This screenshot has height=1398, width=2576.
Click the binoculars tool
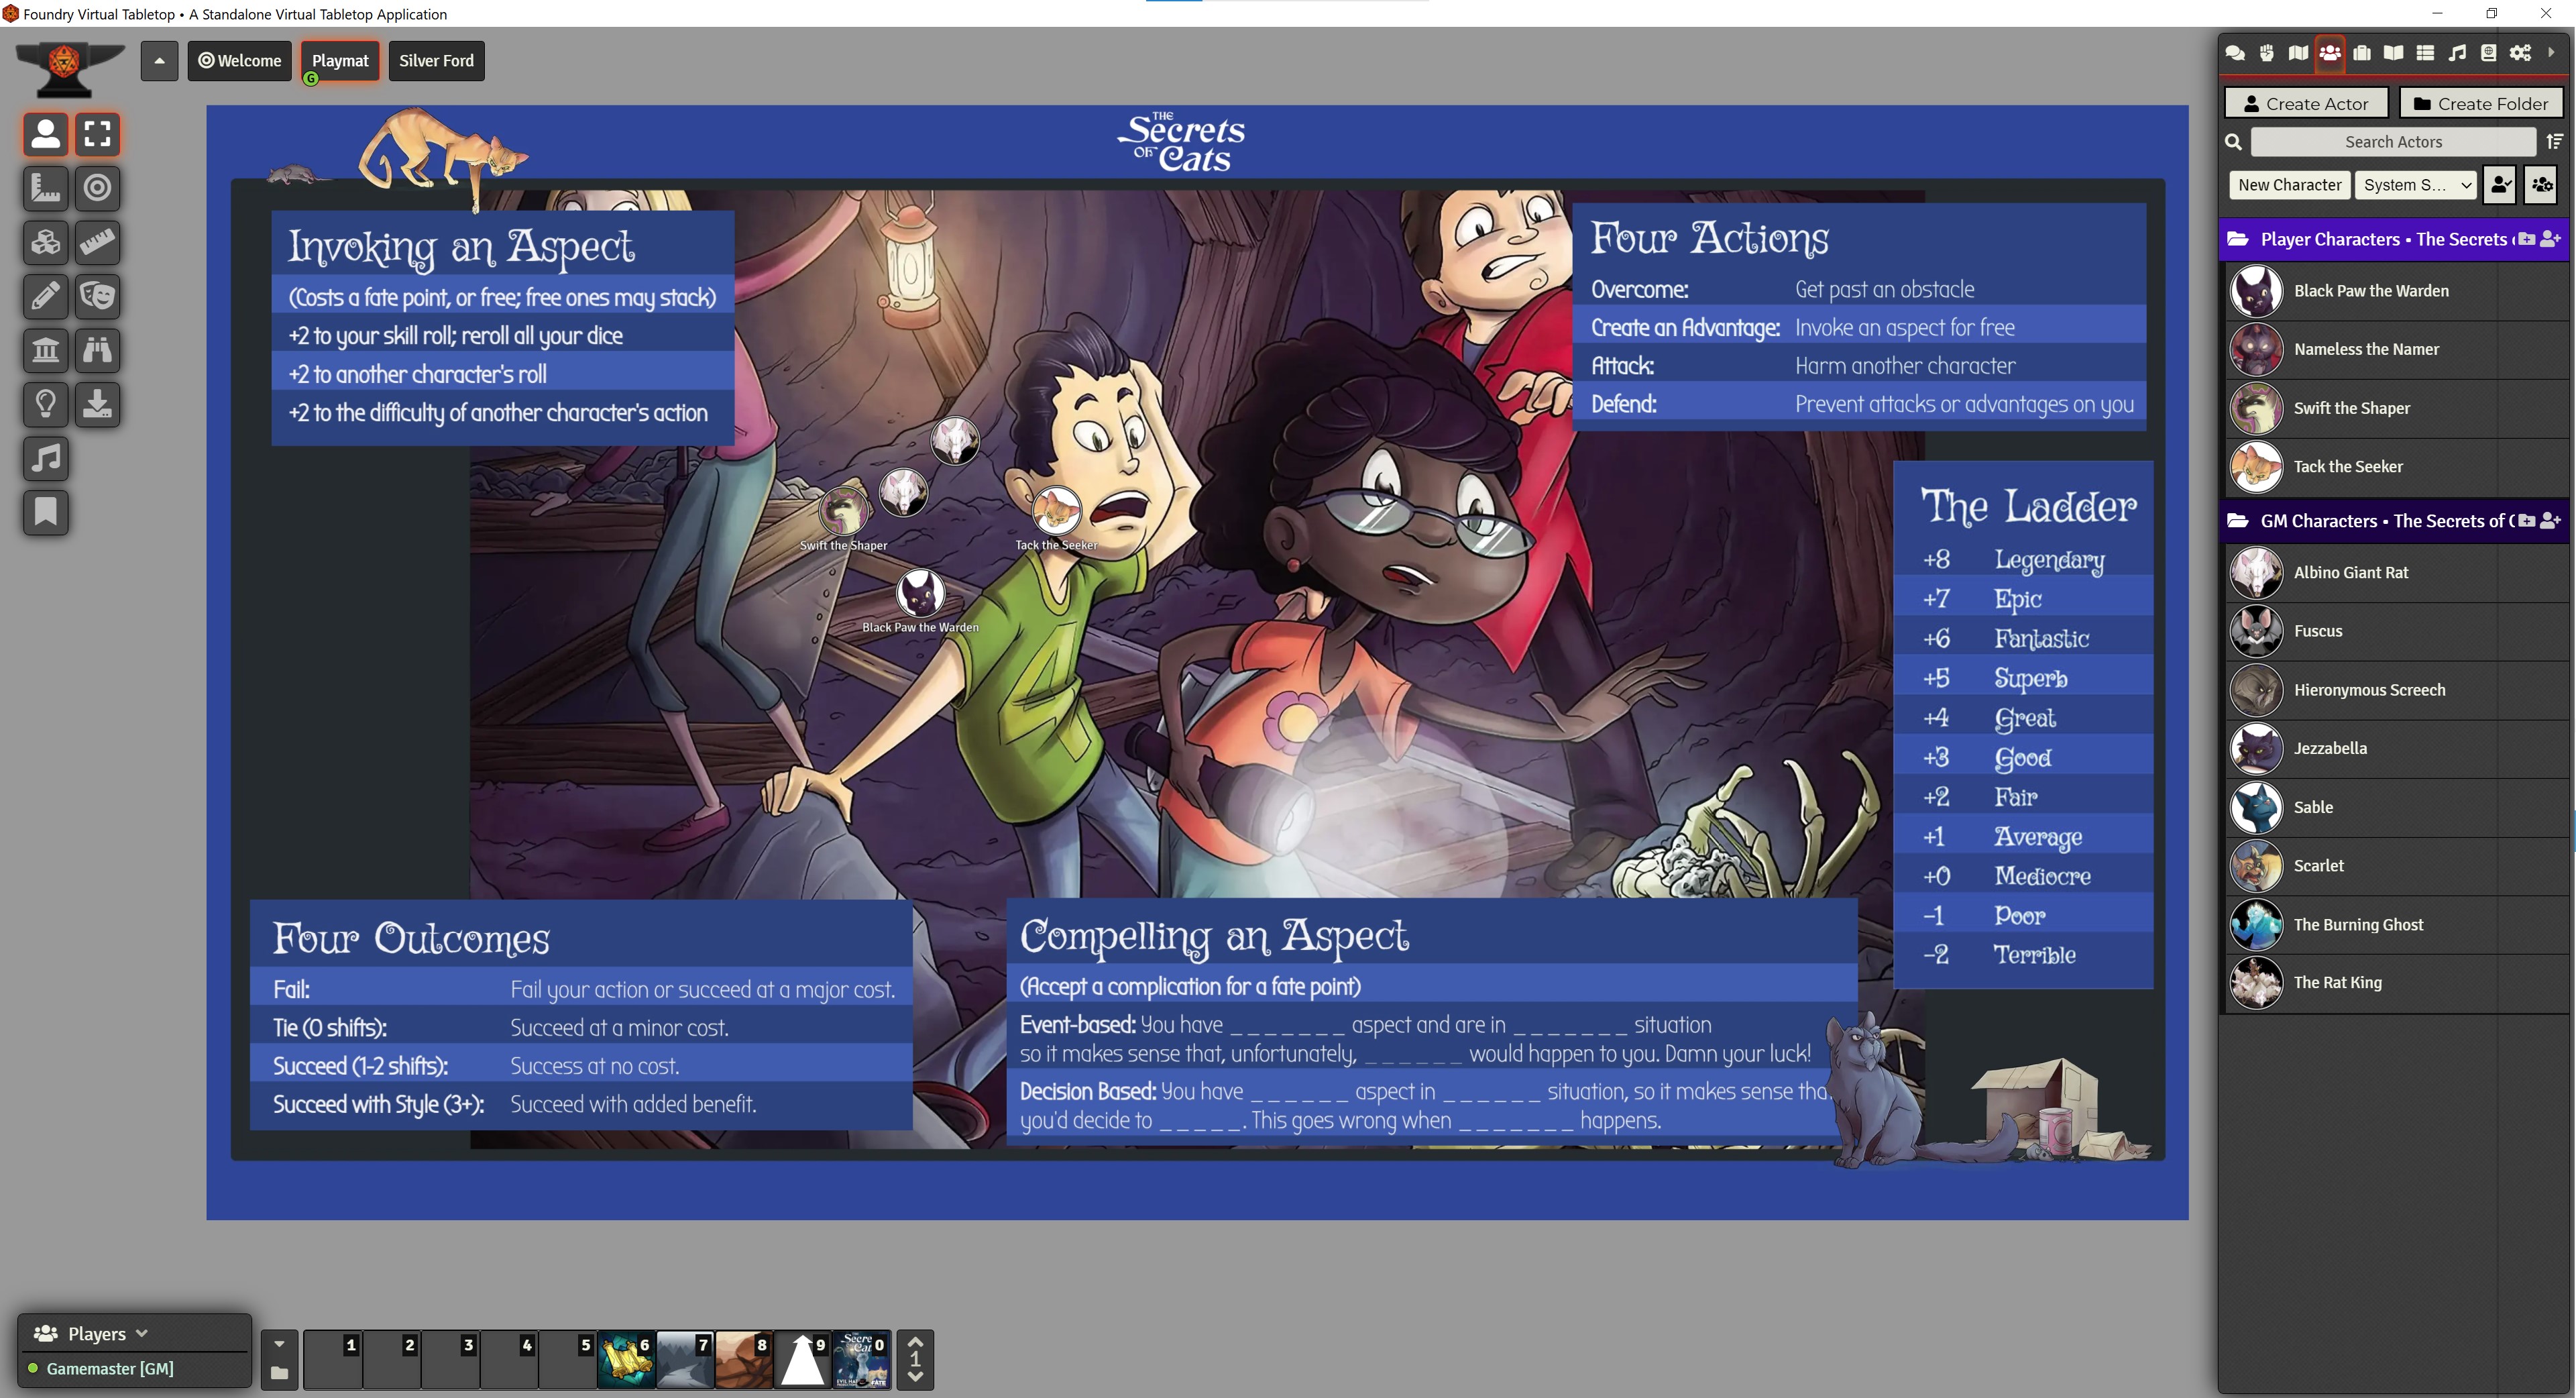(x=98, y=350)
